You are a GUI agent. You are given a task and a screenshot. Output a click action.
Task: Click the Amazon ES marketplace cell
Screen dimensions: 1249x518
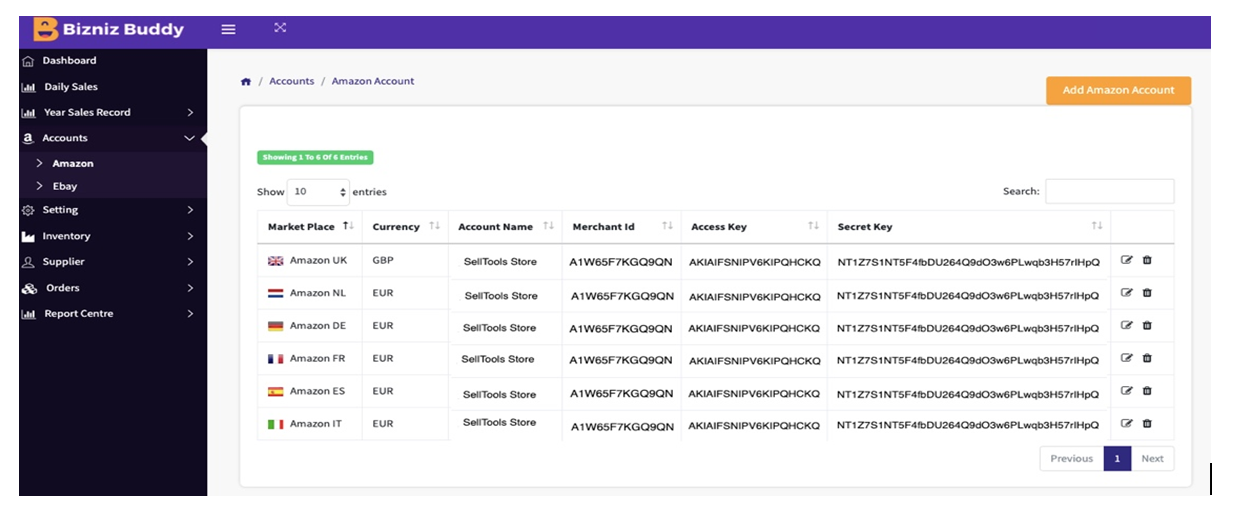coord(309,391)
